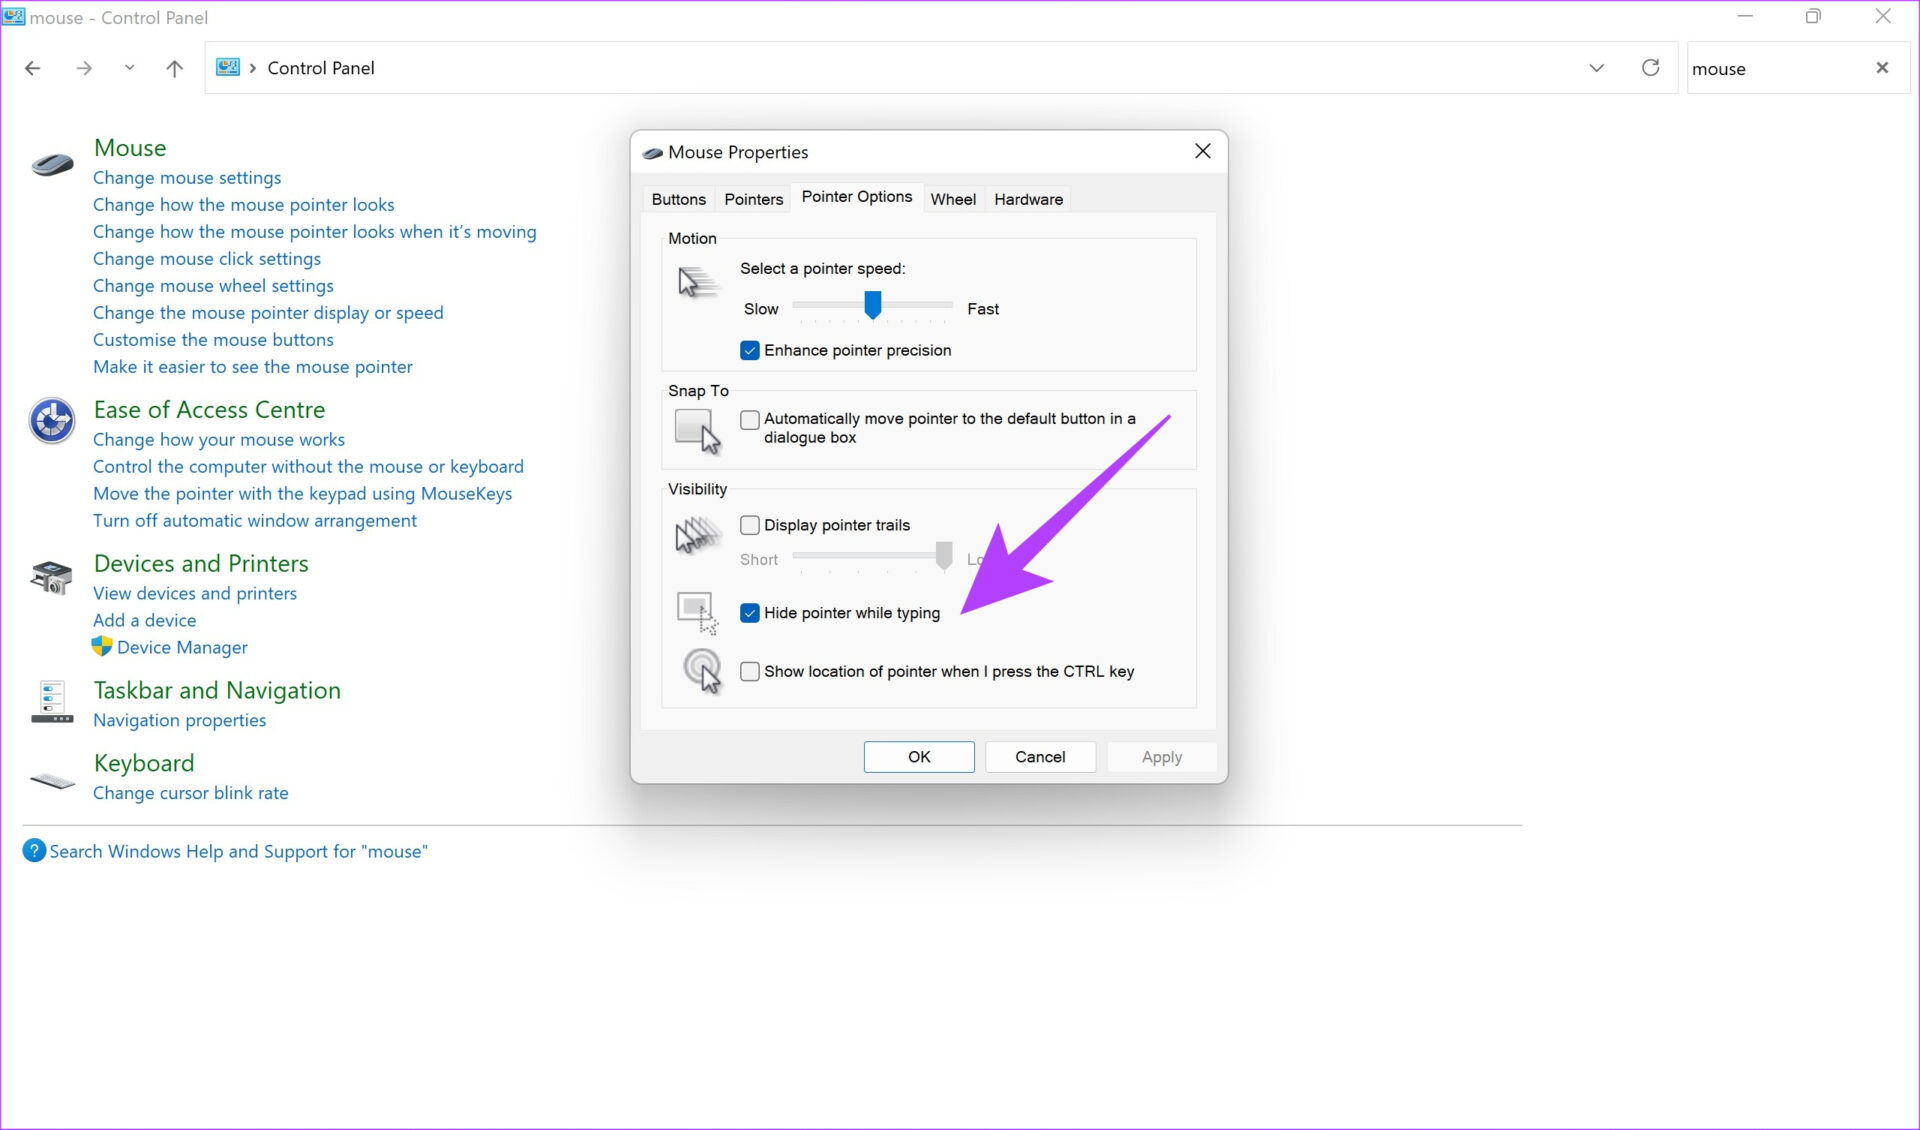Open Move pointer with keypad using MouseKeys
The image size is (1920, 1130).
click(303, 493)
